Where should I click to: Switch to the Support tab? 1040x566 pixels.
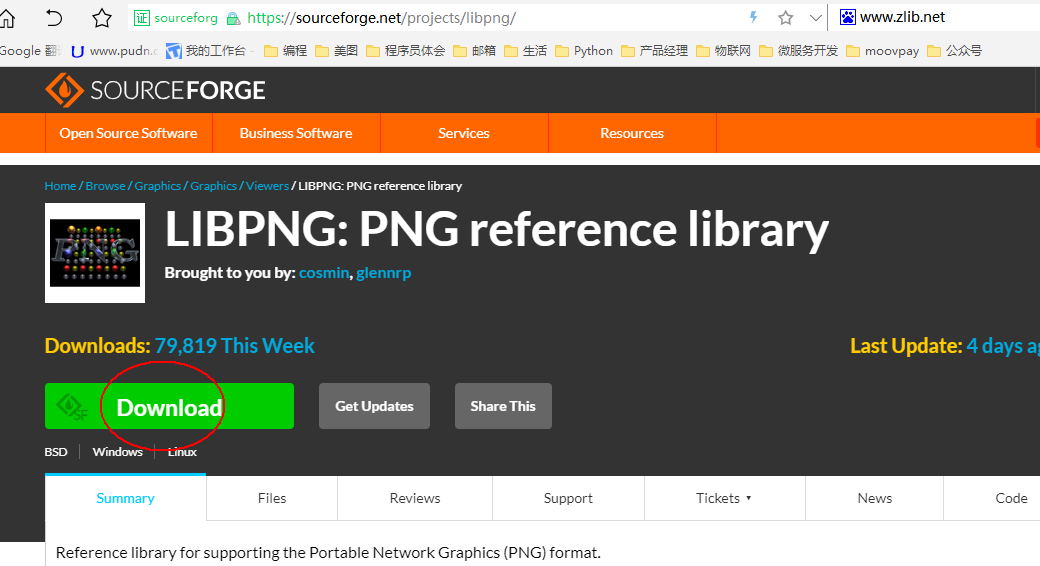[568, 498]
